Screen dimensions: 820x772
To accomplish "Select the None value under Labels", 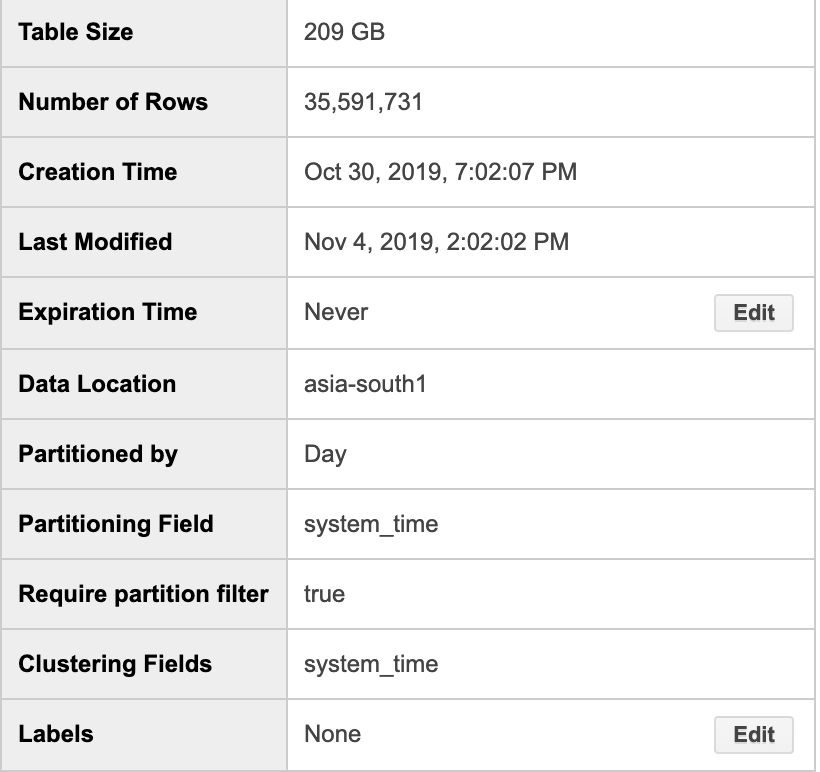I will (331, 735).
